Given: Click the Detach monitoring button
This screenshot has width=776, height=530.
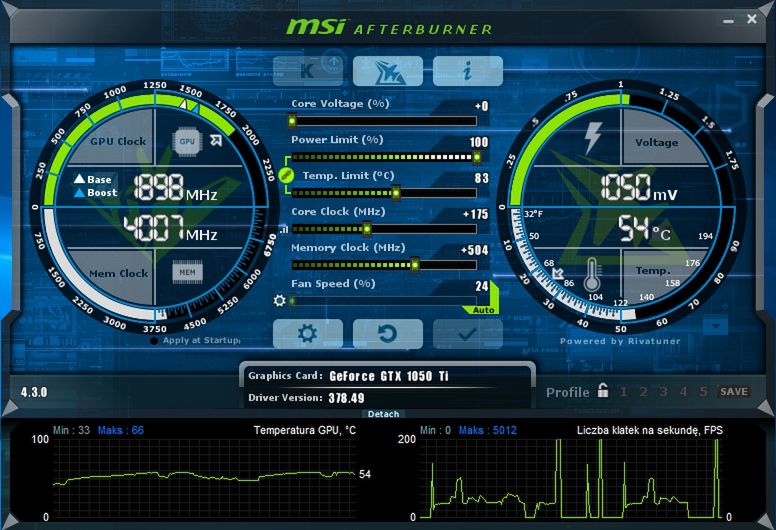Looking at the screenshot, I should tap(384, 414).
